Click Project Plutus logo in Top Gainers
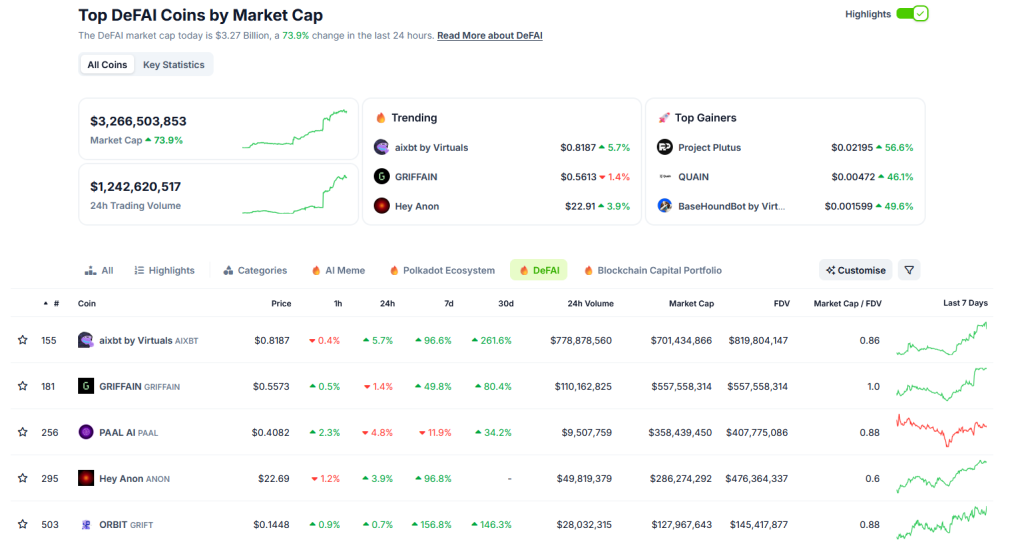 tap(664, 147)
